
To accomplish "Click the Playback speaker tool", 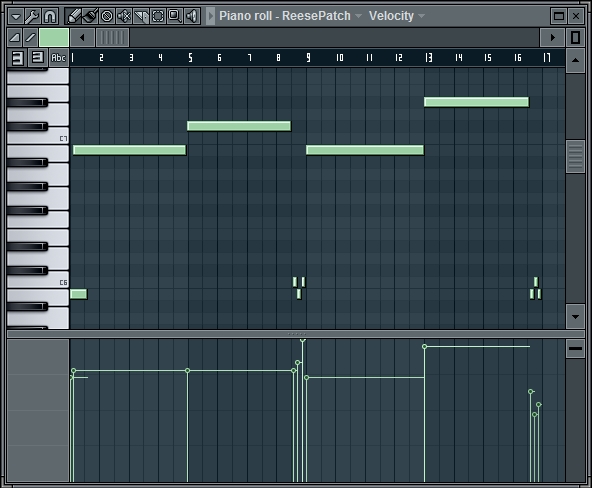I will (x=192, y=16).
